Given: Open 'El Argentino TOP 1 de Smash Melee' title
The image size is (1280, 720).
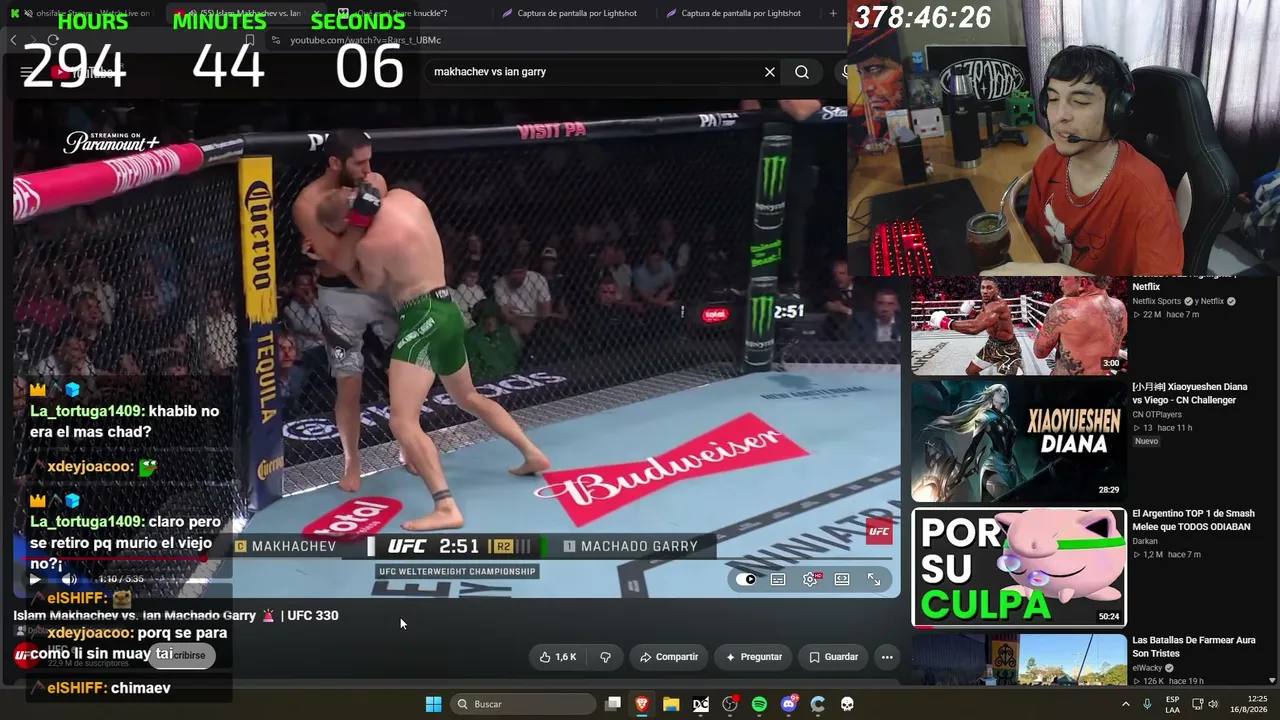Looking at the screenshot, I should tap(1193, 520).
